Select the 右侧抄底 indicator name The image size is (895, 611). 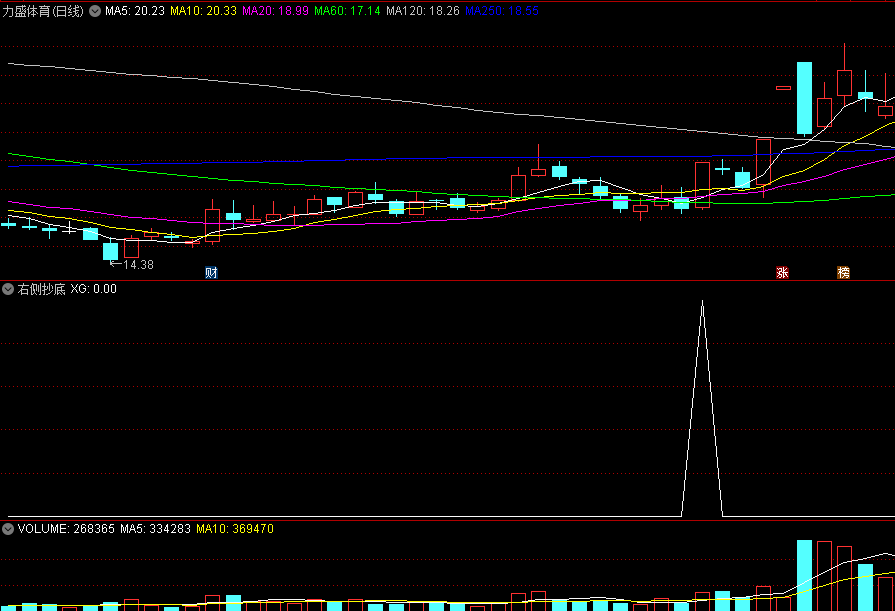(41, 289)
